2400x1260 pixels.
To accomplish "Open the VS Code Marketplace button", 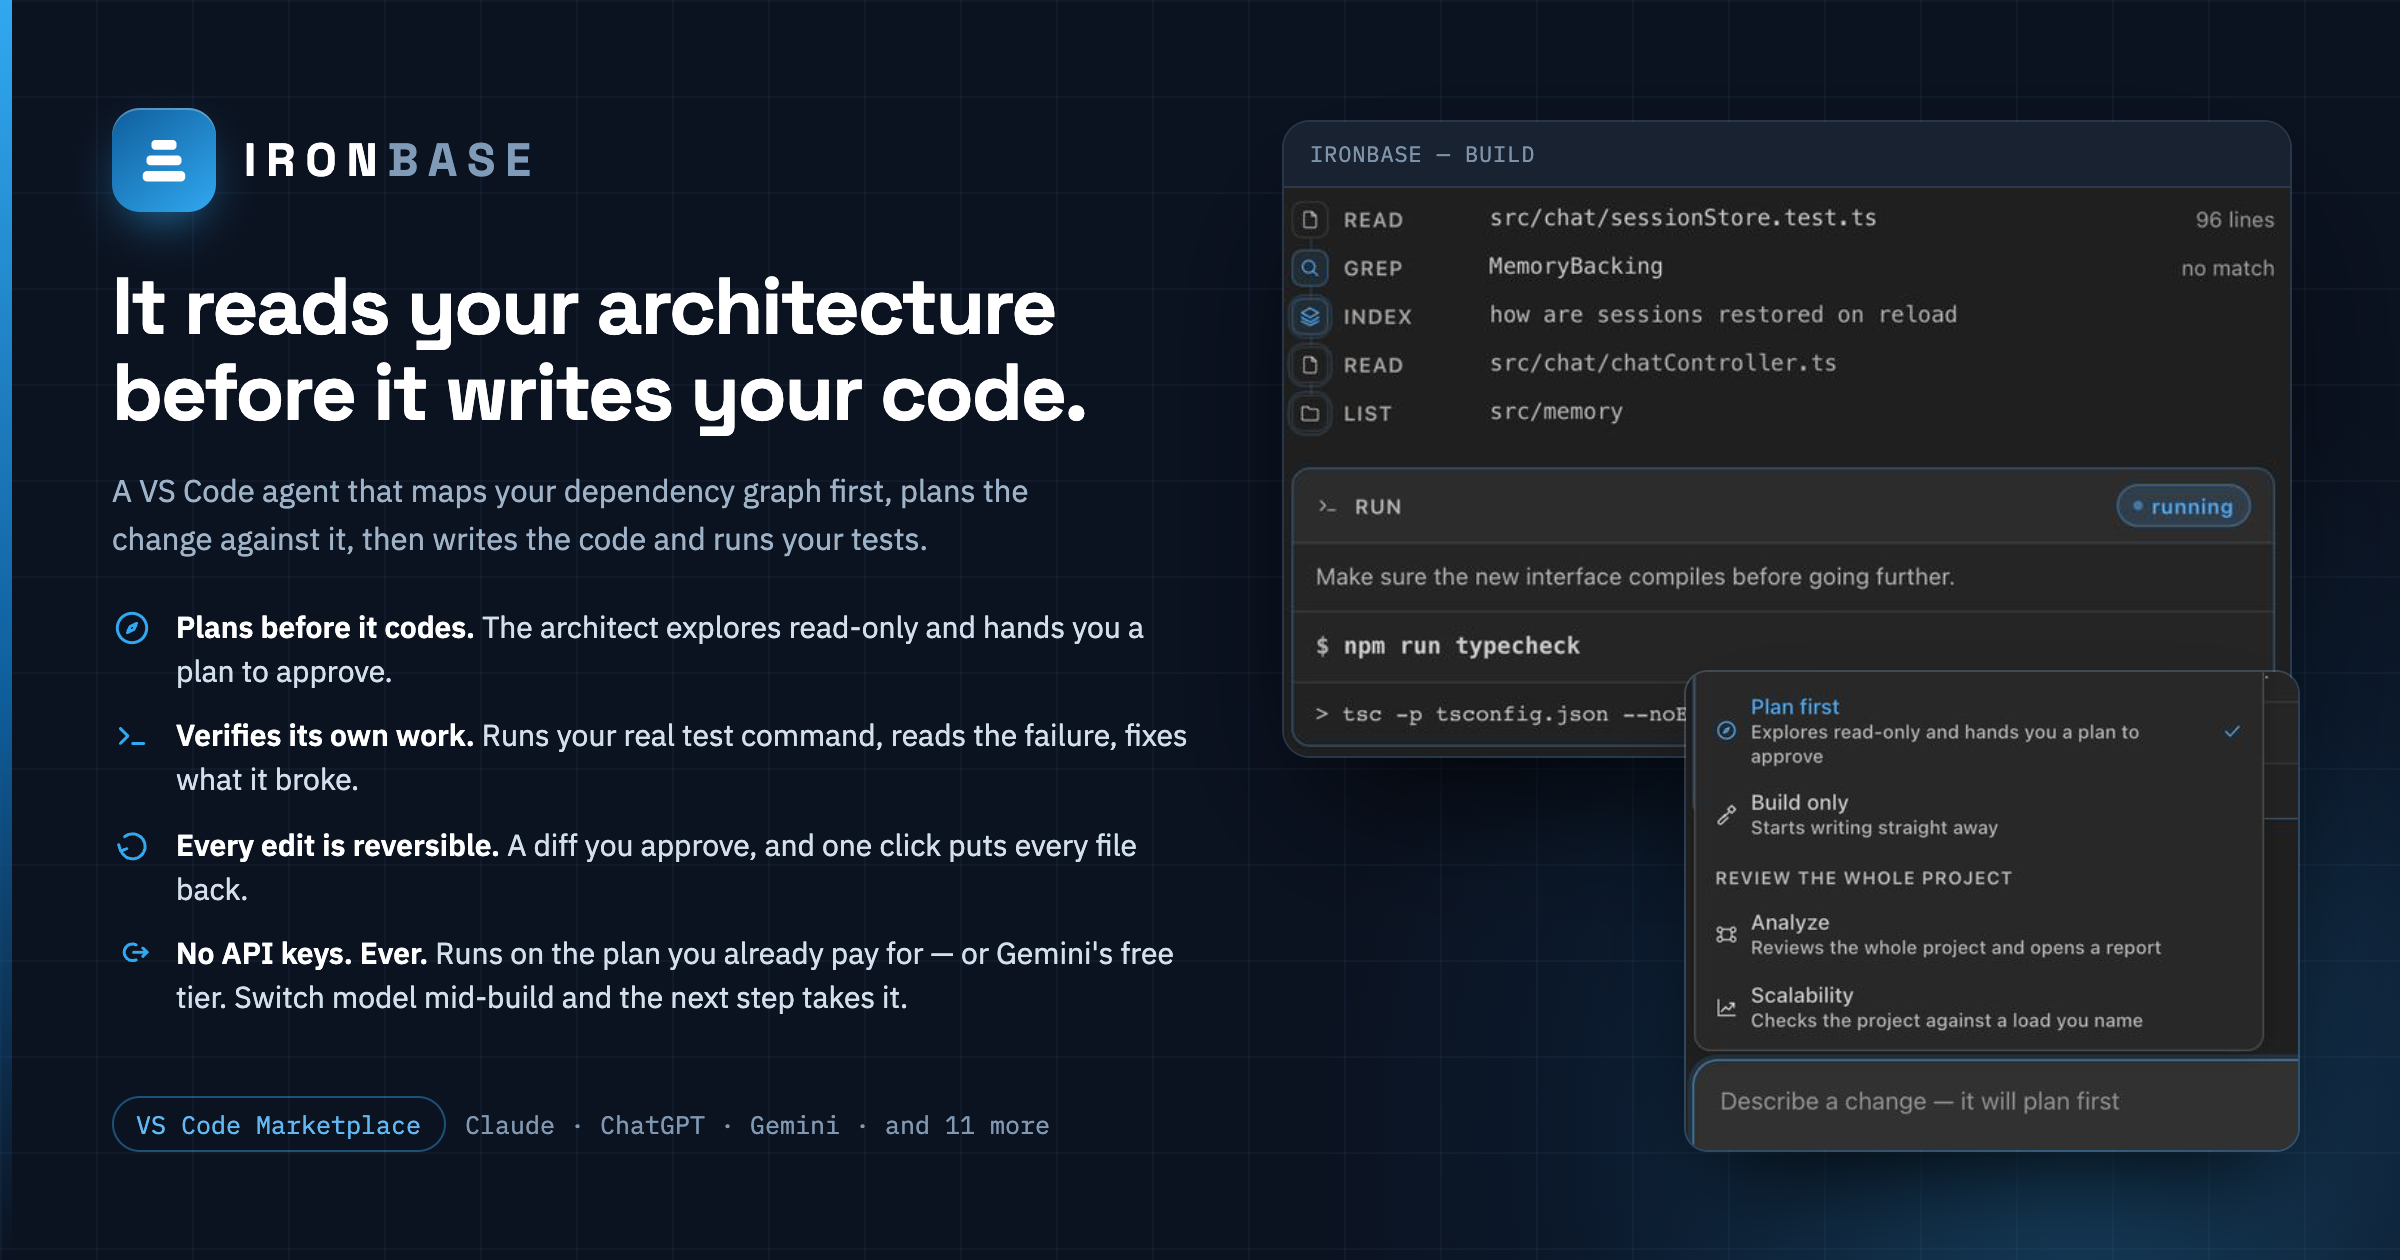I will click(x=278, y=1125).
